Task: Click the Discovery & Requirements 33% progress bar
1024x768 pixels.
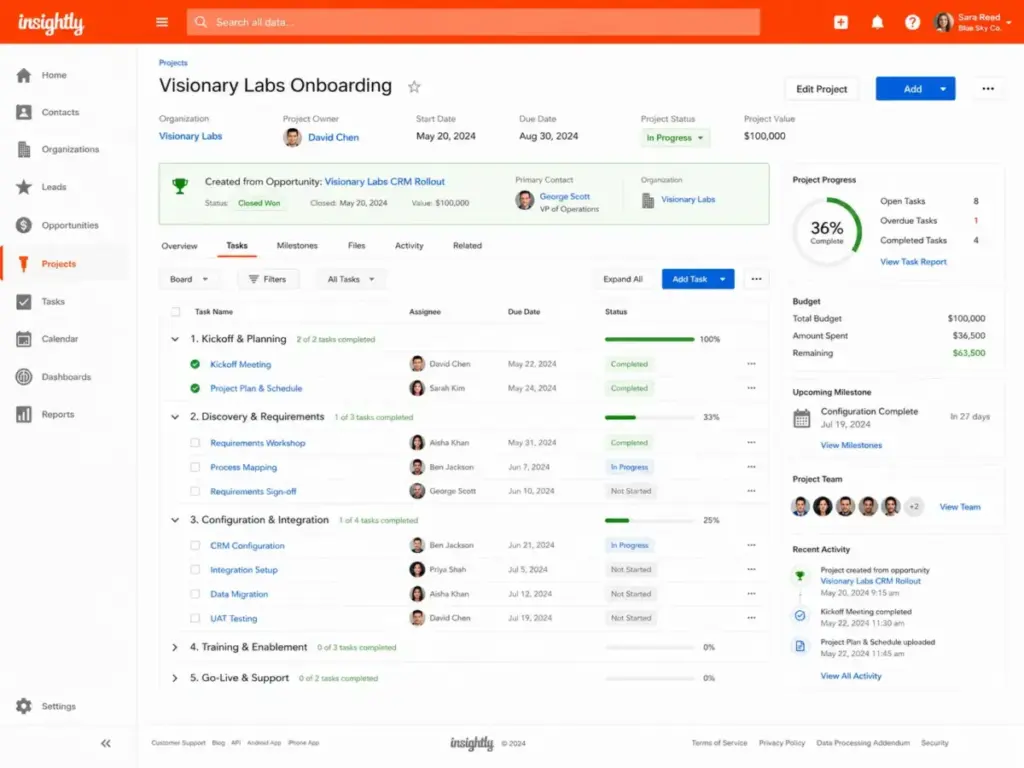Action: pos(649,417)
